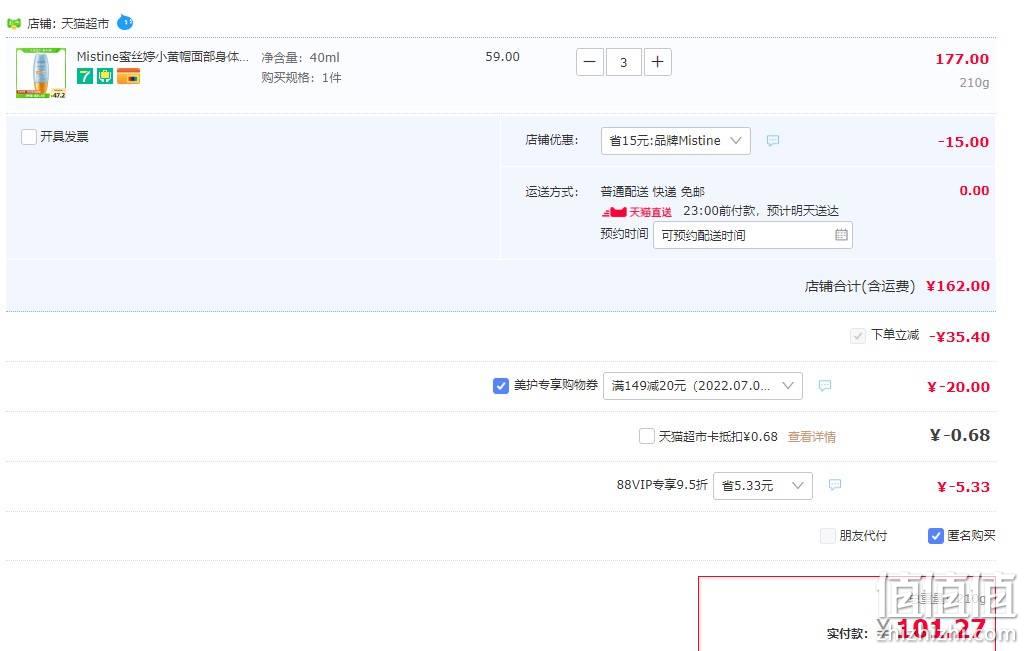Toggle the 下单立减 checkbox

[857, 336]
